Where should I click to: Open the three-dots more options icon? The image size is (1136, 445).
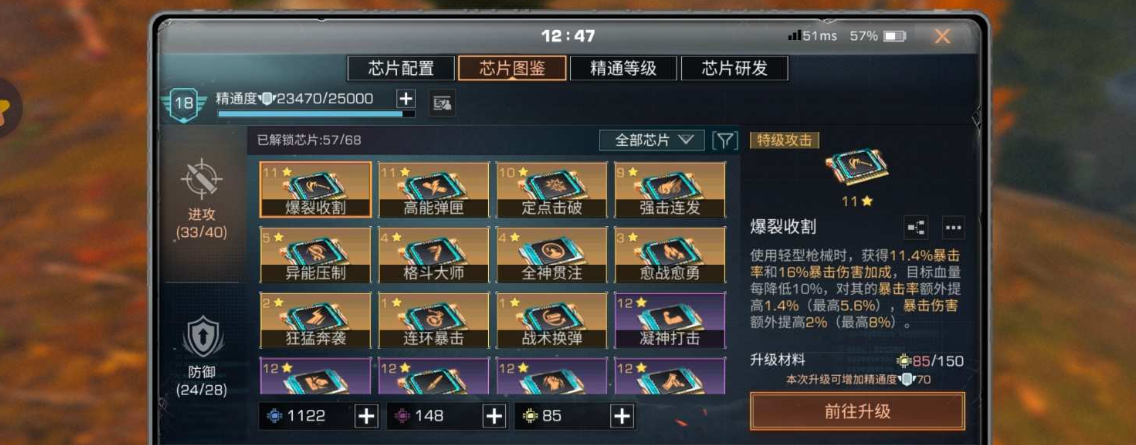pos(953,228)
